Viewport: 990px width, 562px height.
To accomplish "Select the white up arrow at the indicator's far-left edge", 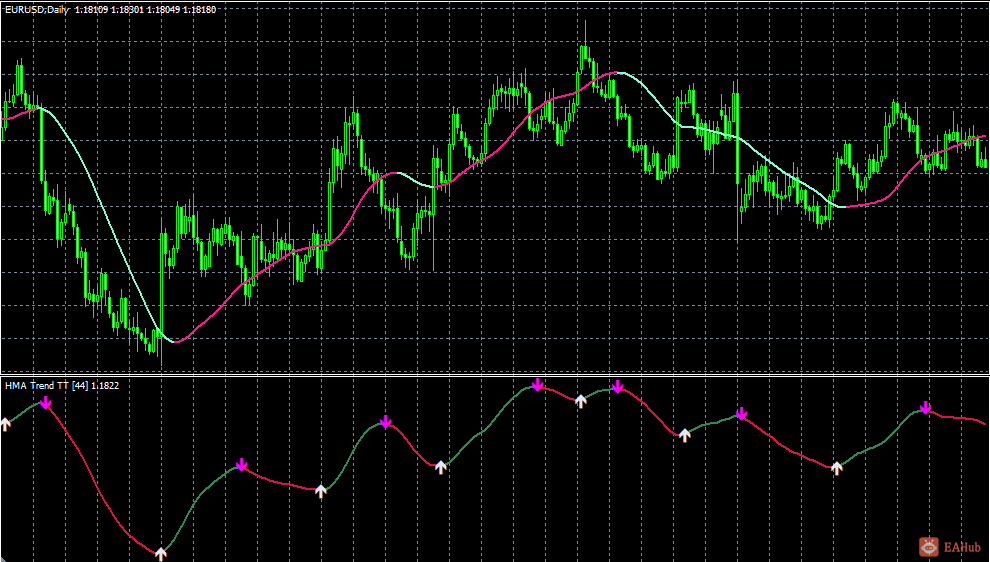I will click(6, 424).
